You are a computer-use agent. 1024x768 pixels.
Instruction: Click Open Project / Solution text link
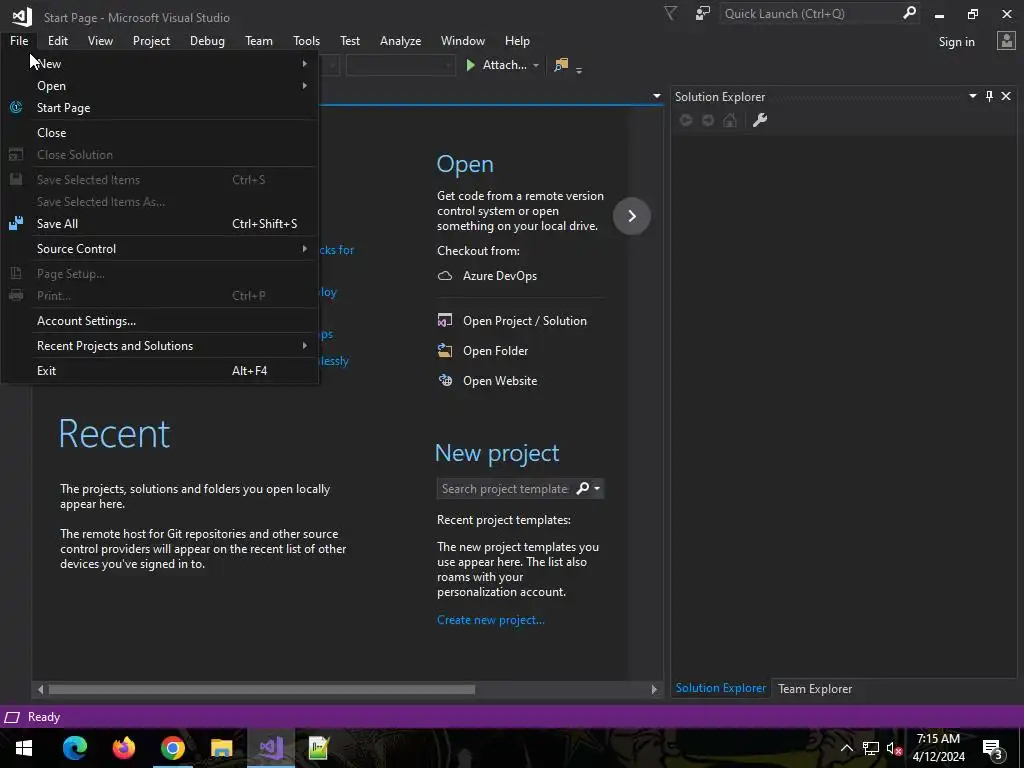(524, 321)
